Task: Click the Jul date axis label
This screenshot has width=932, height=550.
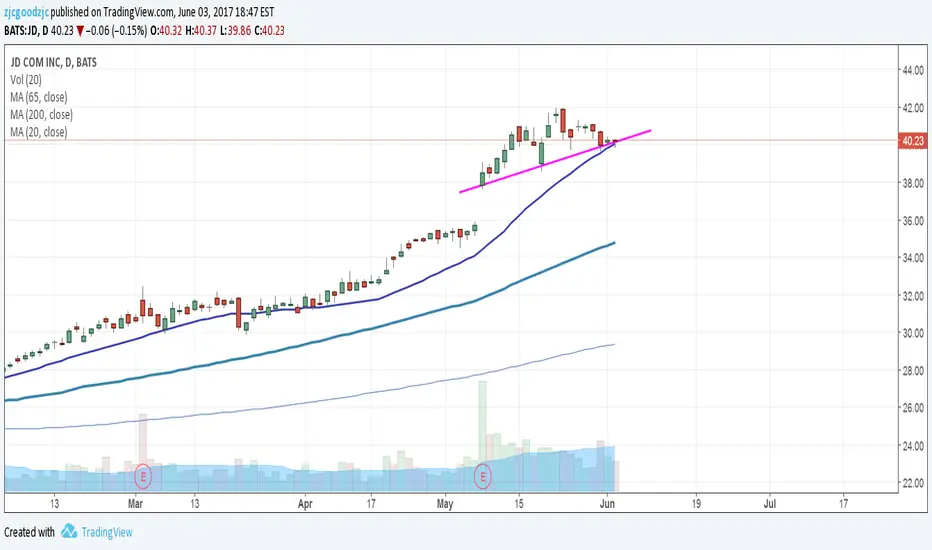Action: (x=770, y=504)
